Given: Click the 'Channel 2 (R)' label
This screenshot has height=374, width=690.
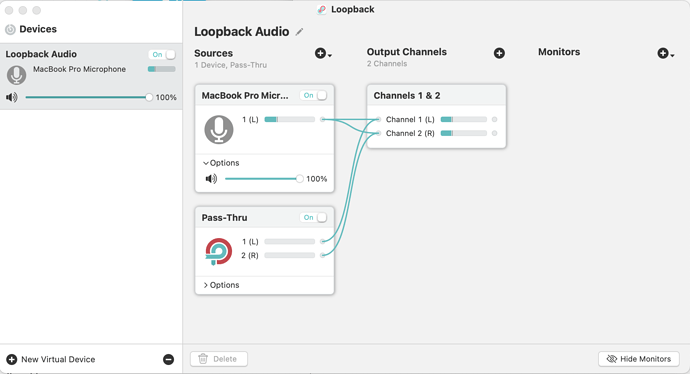Looking at the screenshot, I should click(x=410, y=133).
